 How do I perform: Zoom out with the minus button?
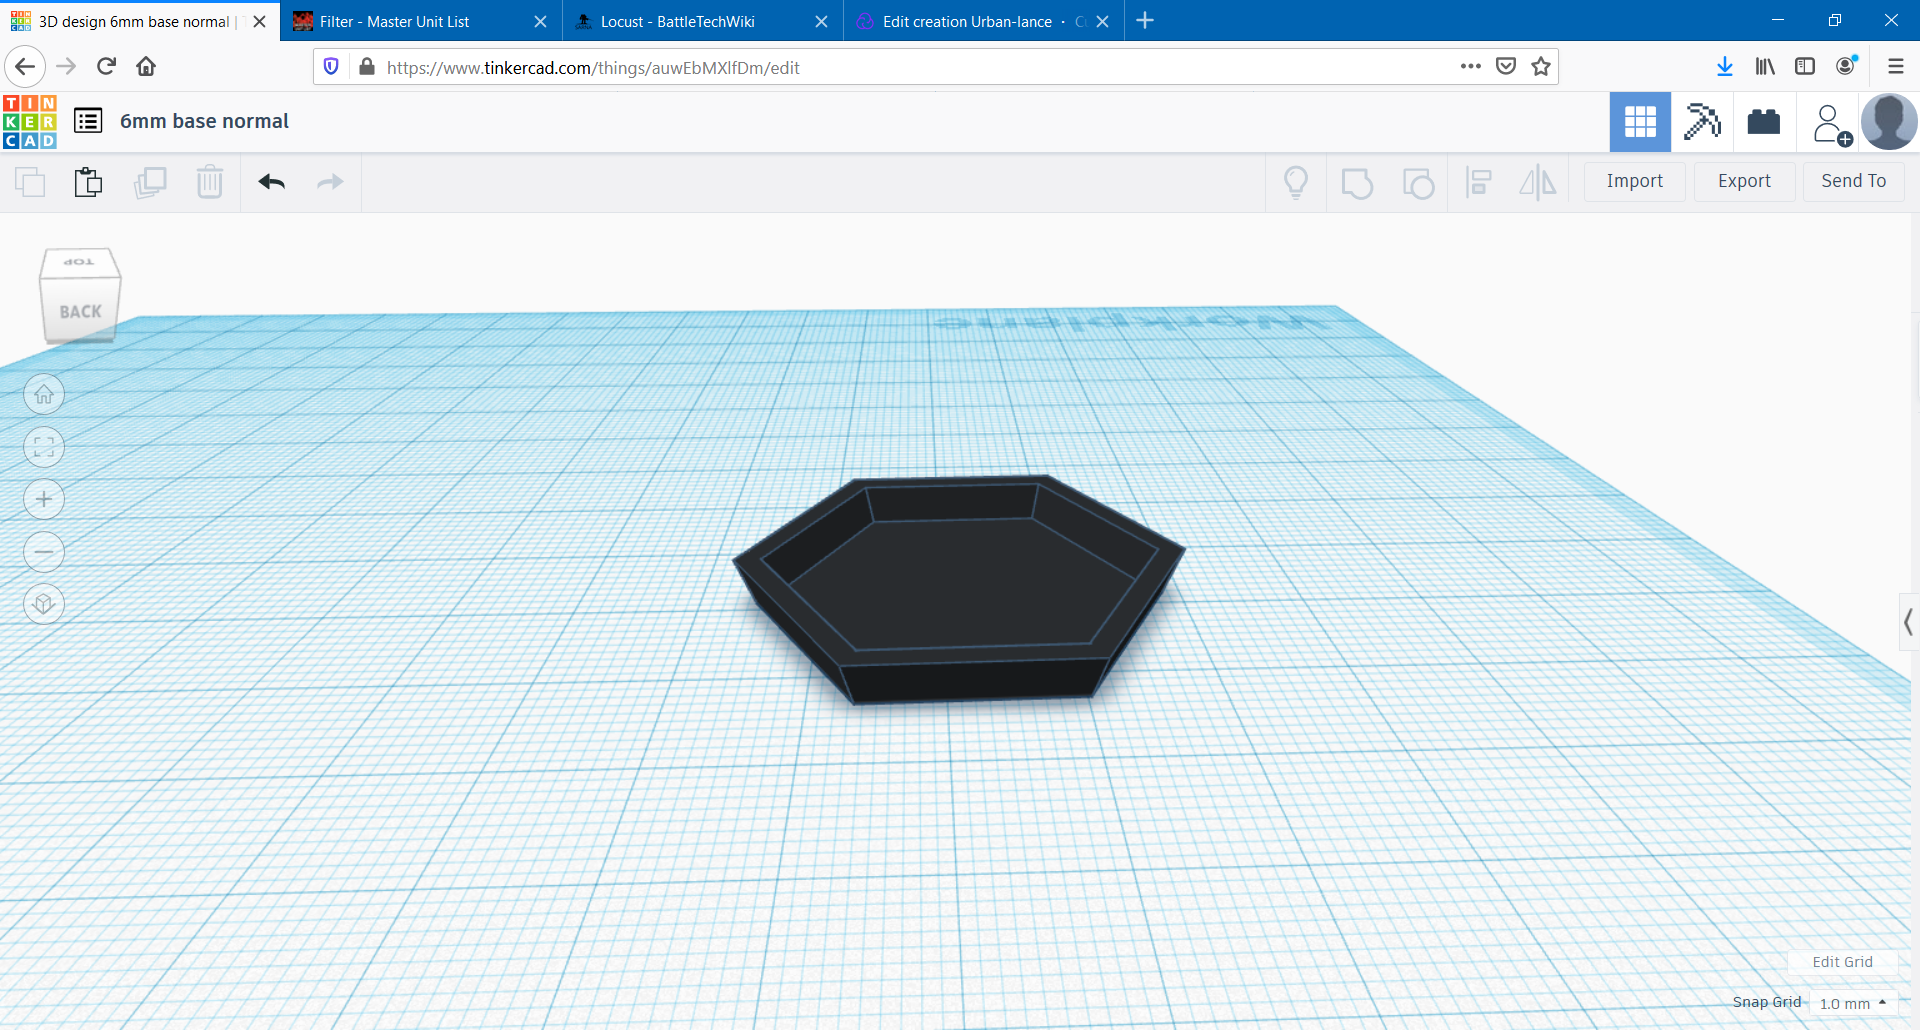(x=44, y=552)
